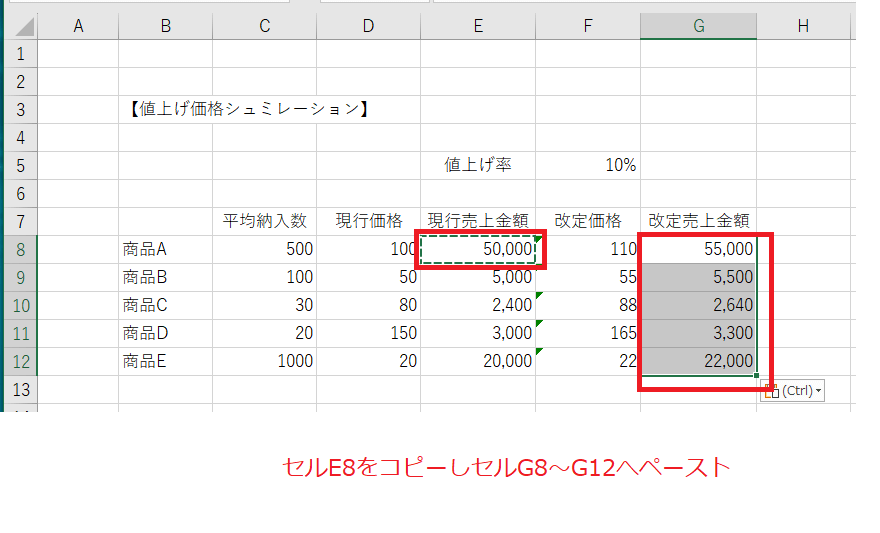
Task: Select revised price cell 110
Action: coord(588,250)
